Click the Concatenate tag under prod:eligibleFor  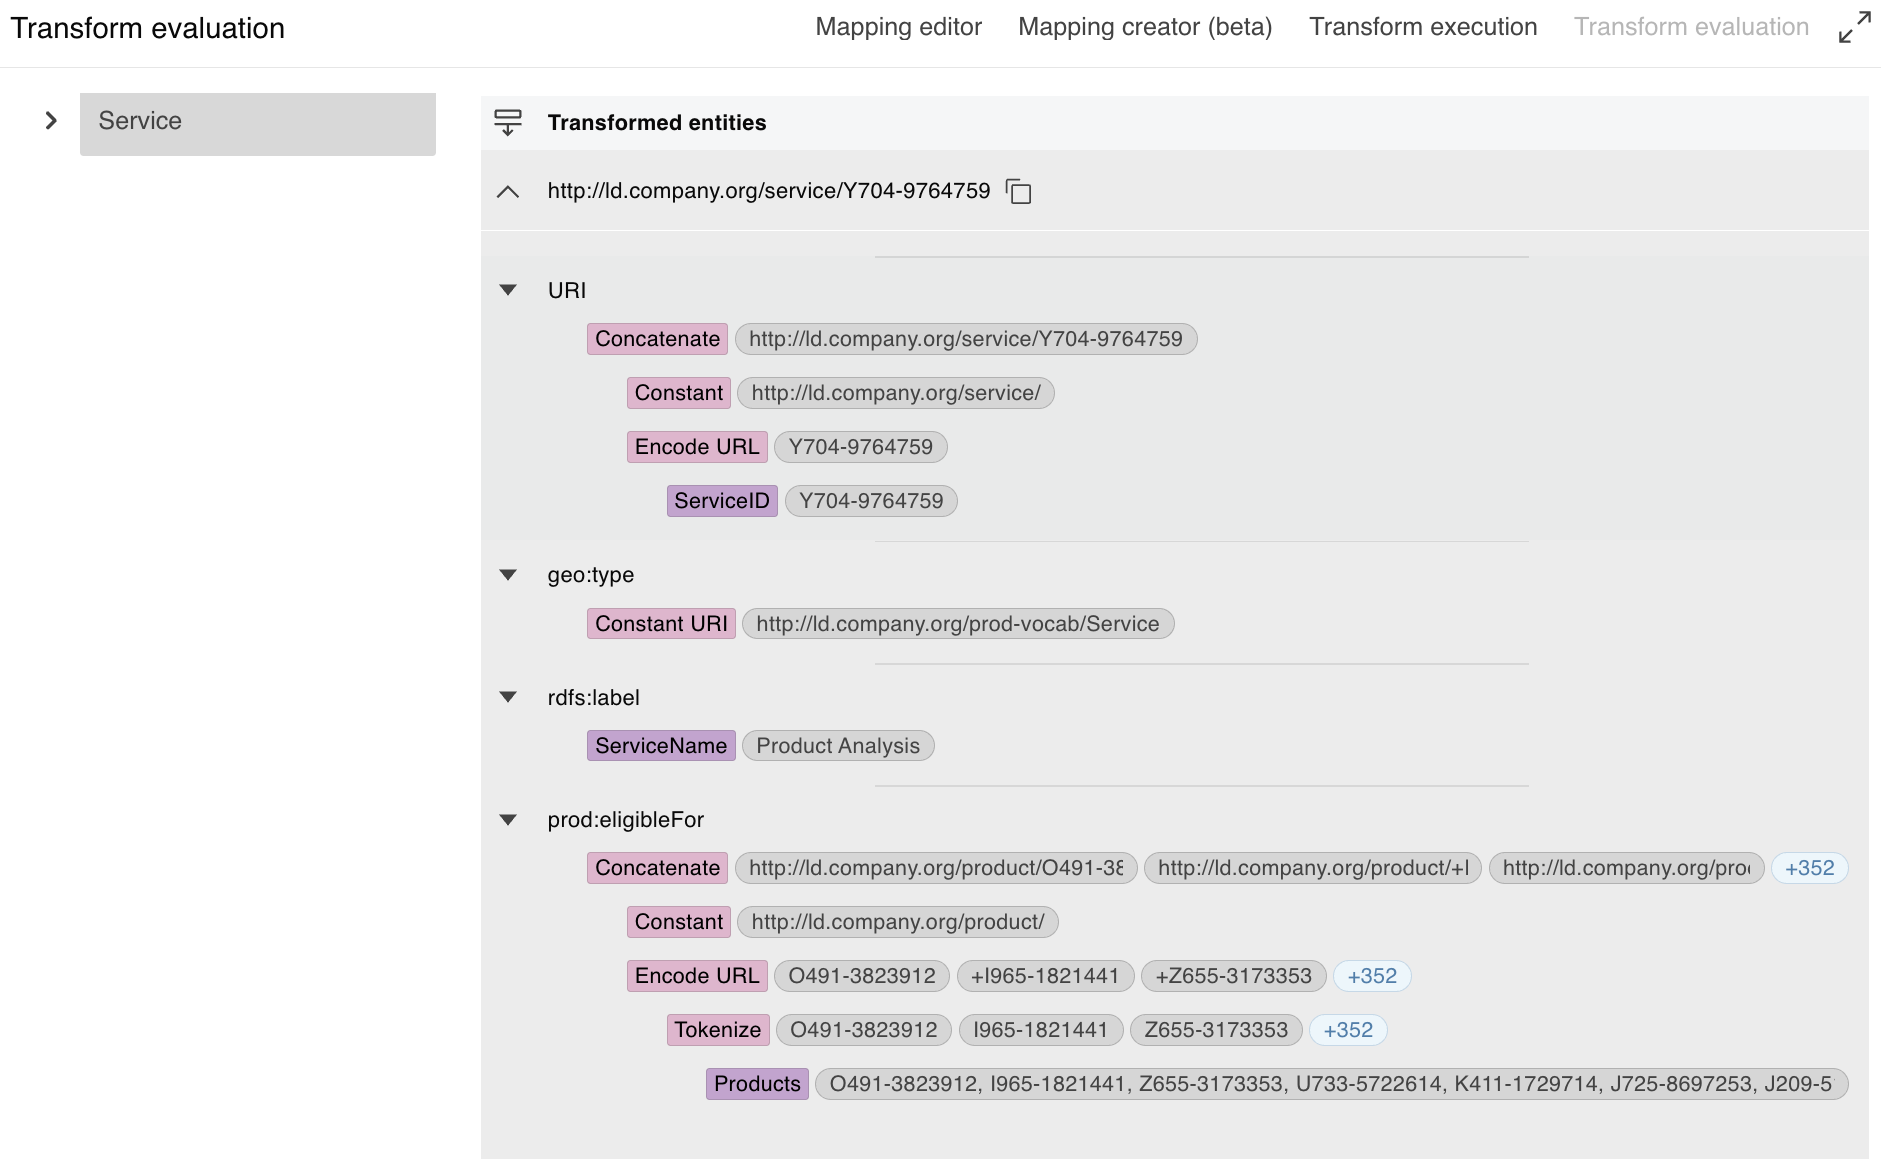(x=657, y=868)
